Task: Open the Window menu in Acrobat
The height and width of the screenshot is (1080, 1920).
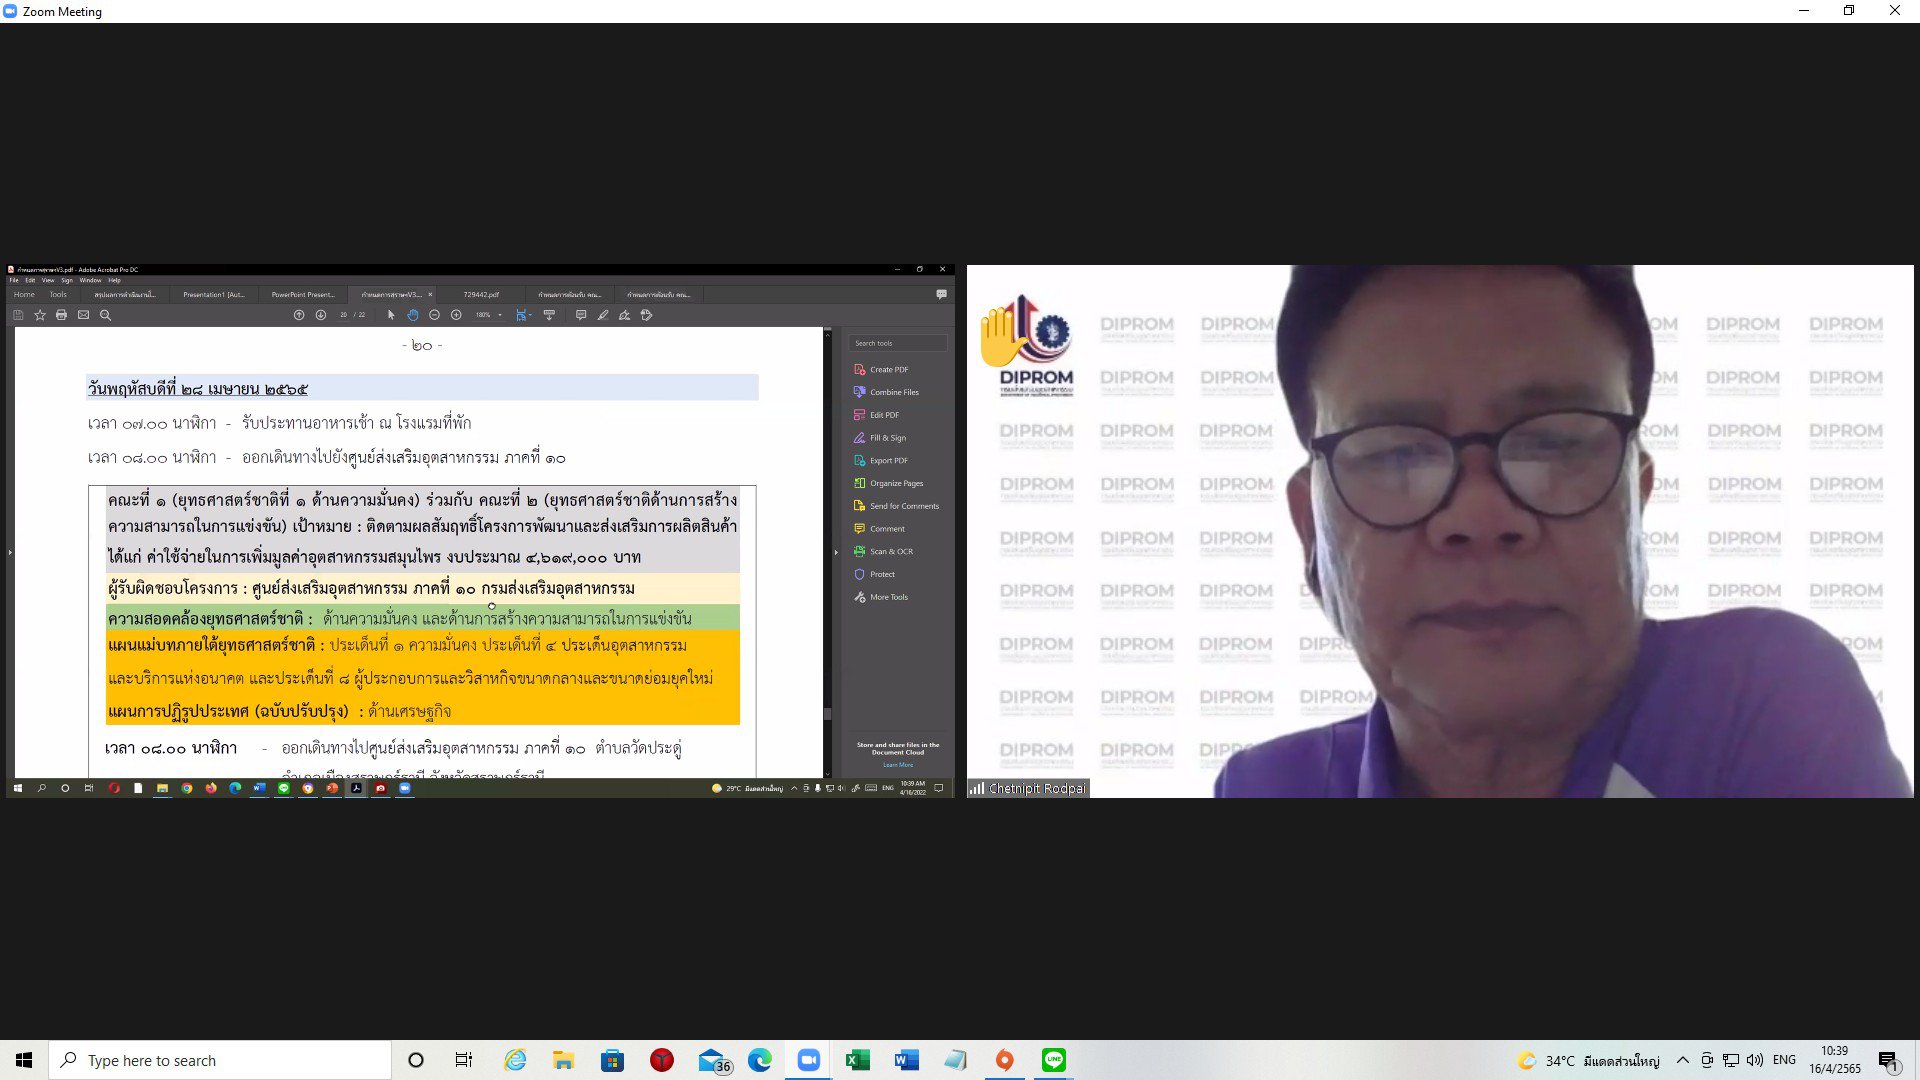Action: 90,280
